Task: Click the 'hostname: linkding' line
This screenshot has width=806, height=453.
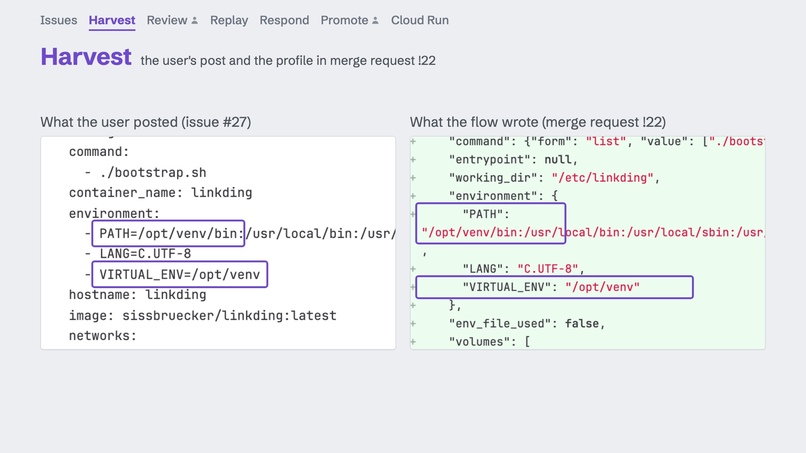Action: (x=137, y=295)
